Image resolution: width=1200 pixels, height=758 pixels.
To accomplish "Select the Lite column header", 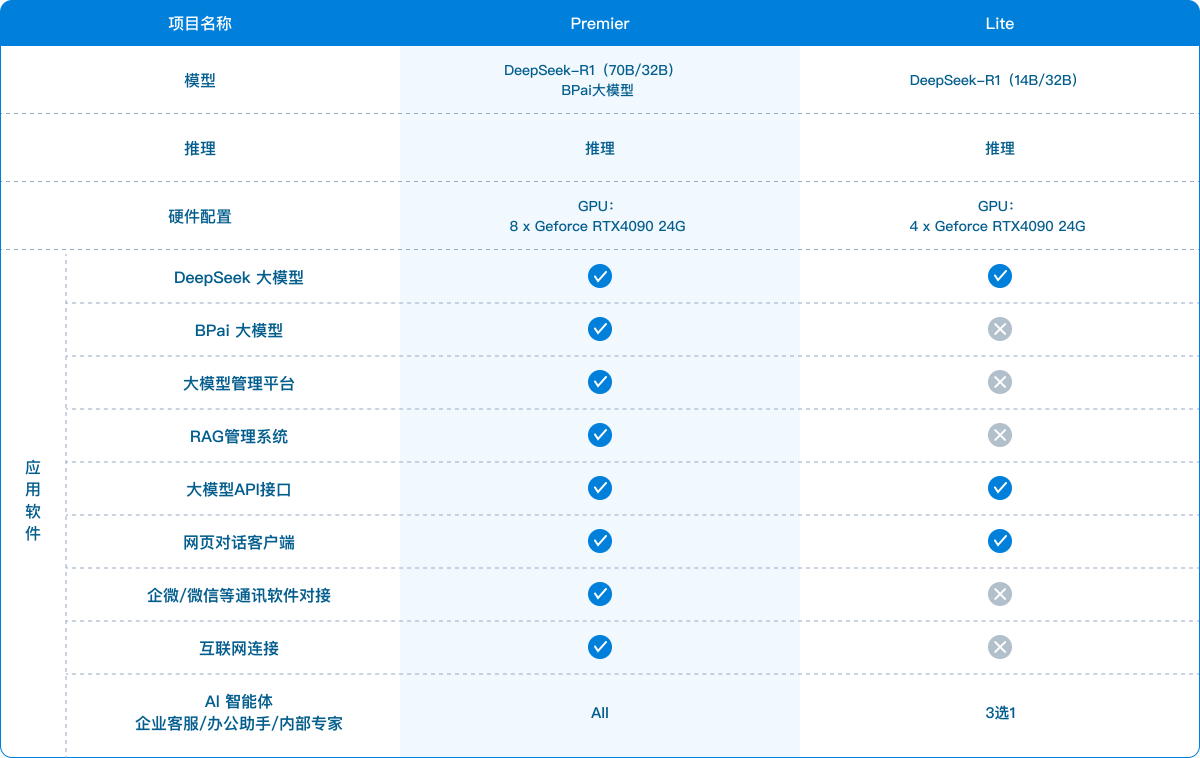I will [1000, 23].
